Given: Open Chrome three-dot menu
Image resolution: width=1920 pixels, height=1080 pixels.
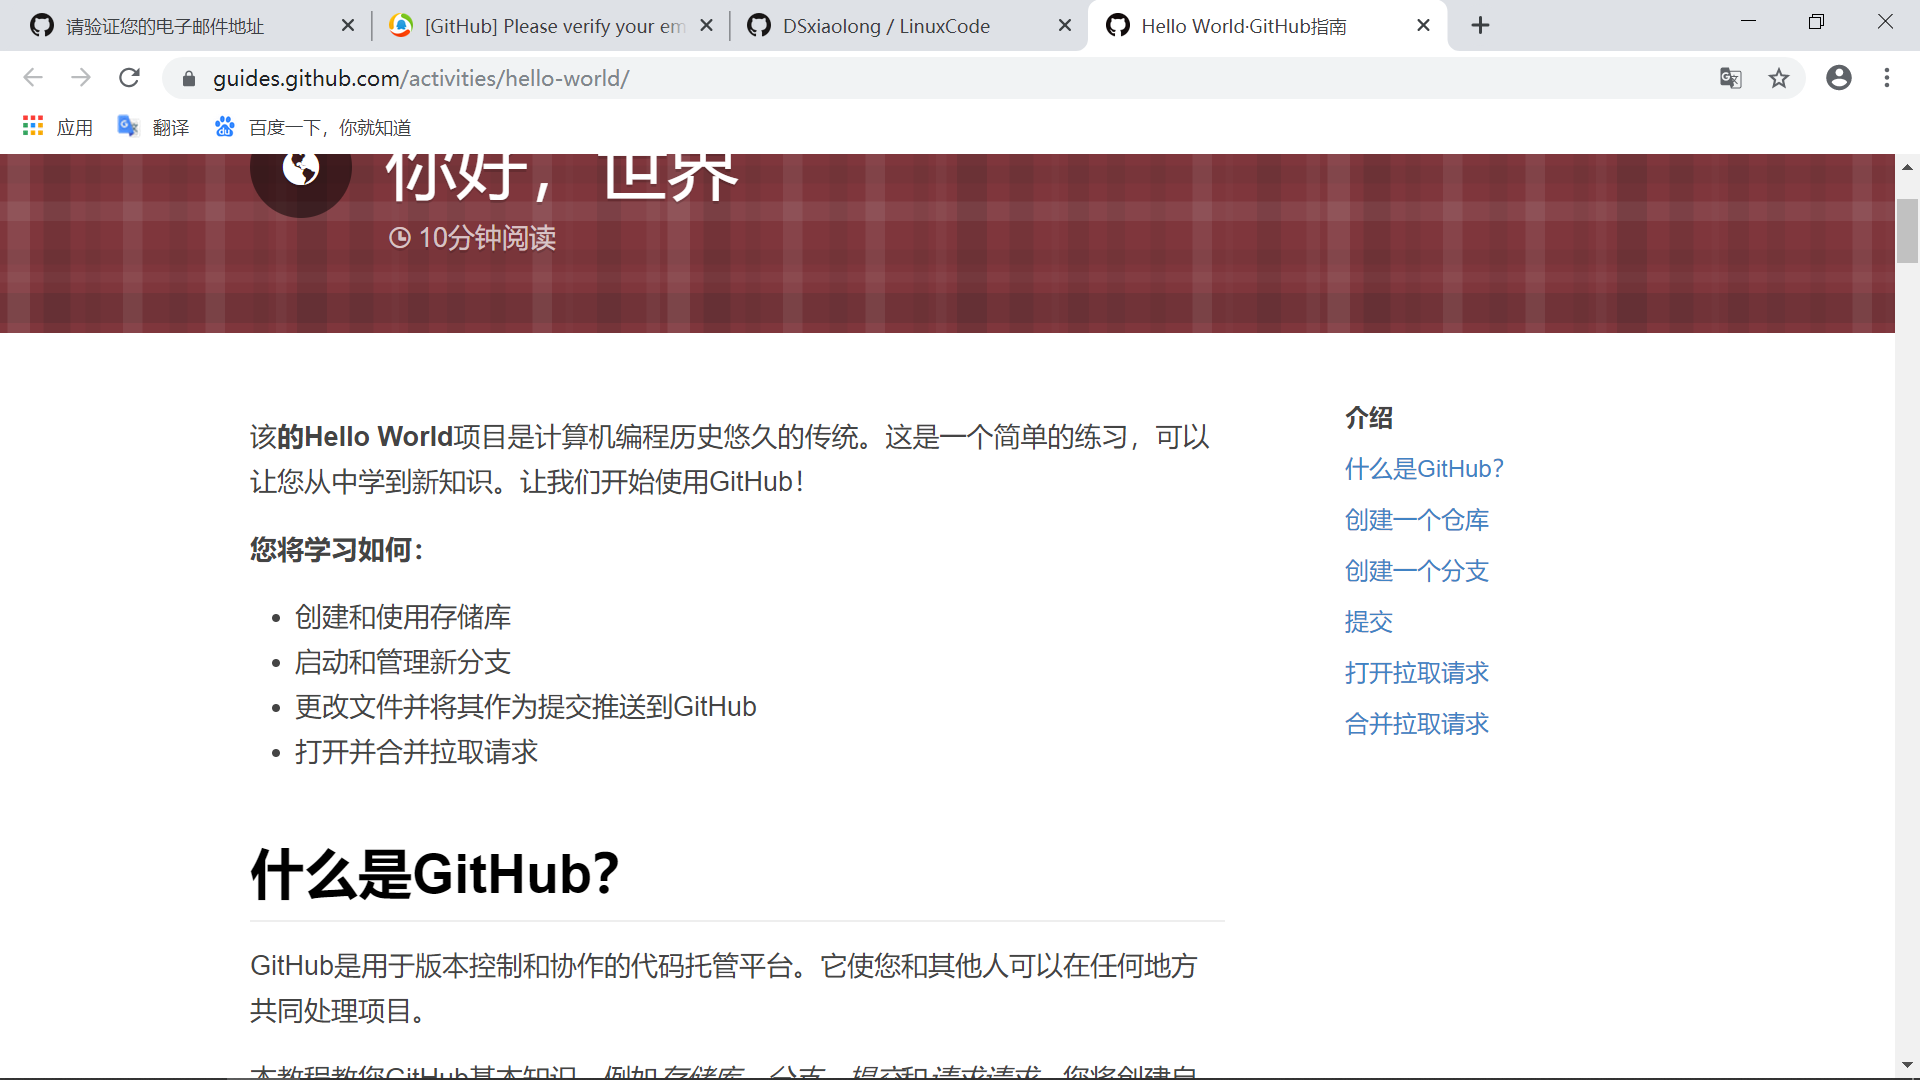Looking at the screenshot, I should coord(1887,78).
